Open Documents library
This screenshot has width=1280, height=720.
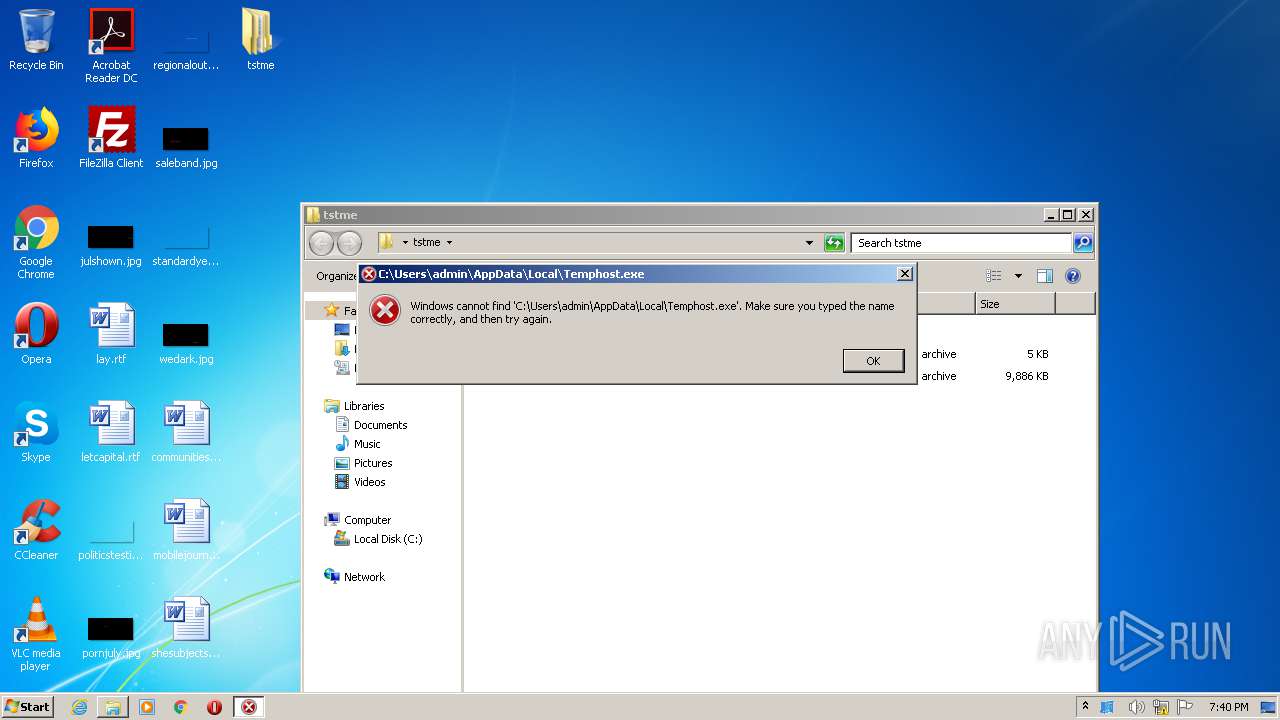coord(380,425)
